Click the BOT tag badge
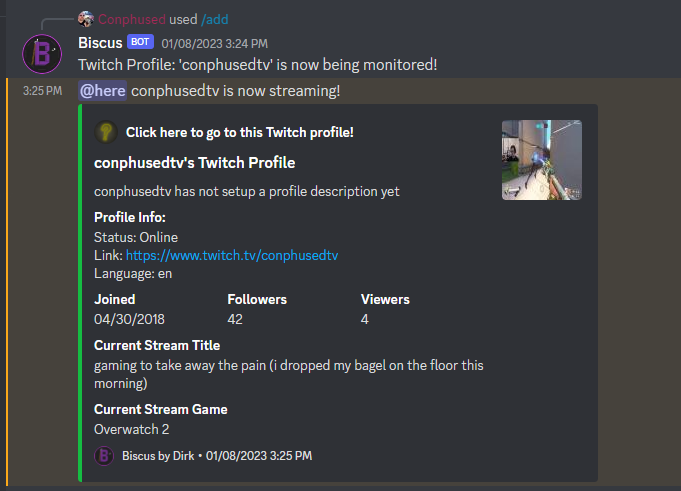The width and height of the screenshot is (681, 491). [x=140, y=42]
